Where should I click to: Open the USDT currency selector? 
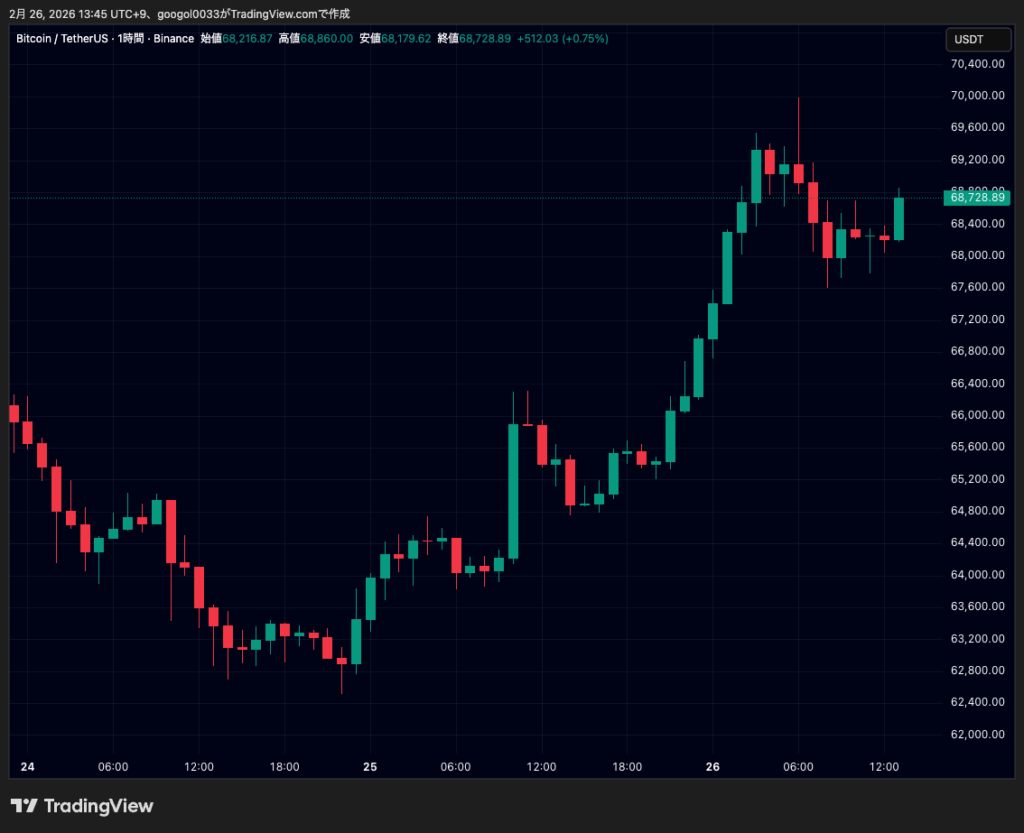click(969, 39)
